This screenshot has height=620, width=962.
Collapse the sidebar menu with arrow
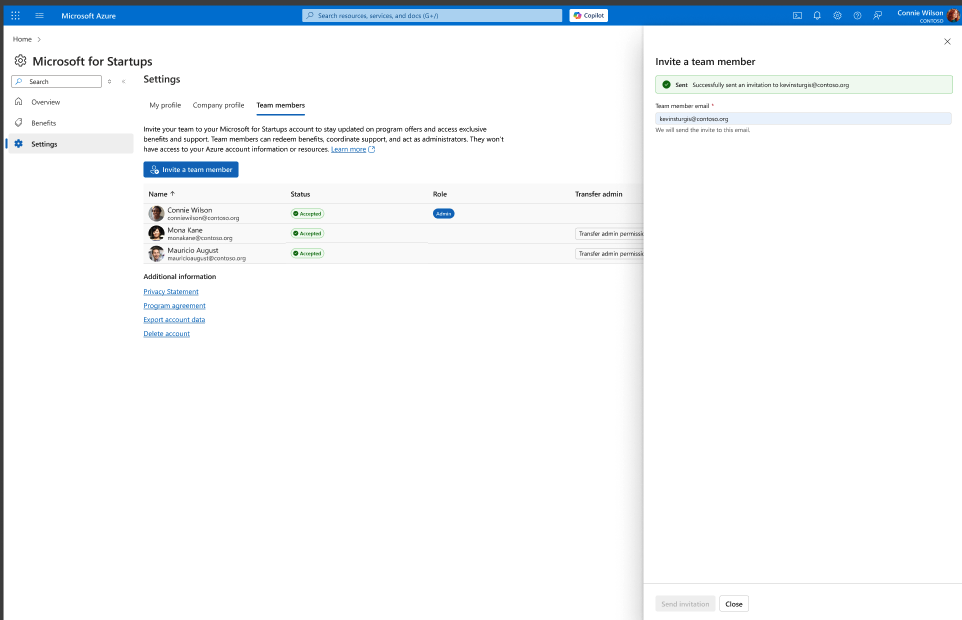pyautogui.click(x=123, y=82)
